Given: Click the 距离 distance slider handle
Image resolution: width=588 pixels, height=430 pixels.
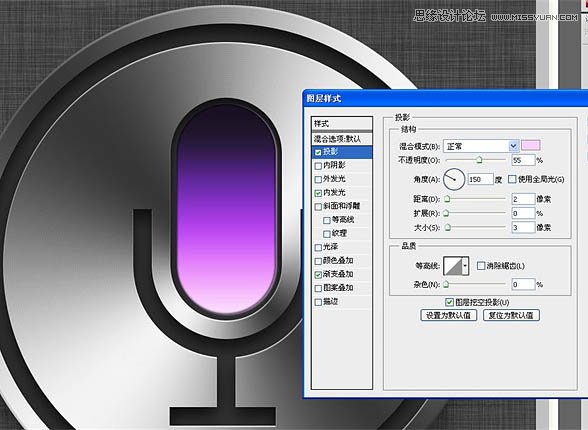Looking at the screenshot, I should tap(447, 199).
